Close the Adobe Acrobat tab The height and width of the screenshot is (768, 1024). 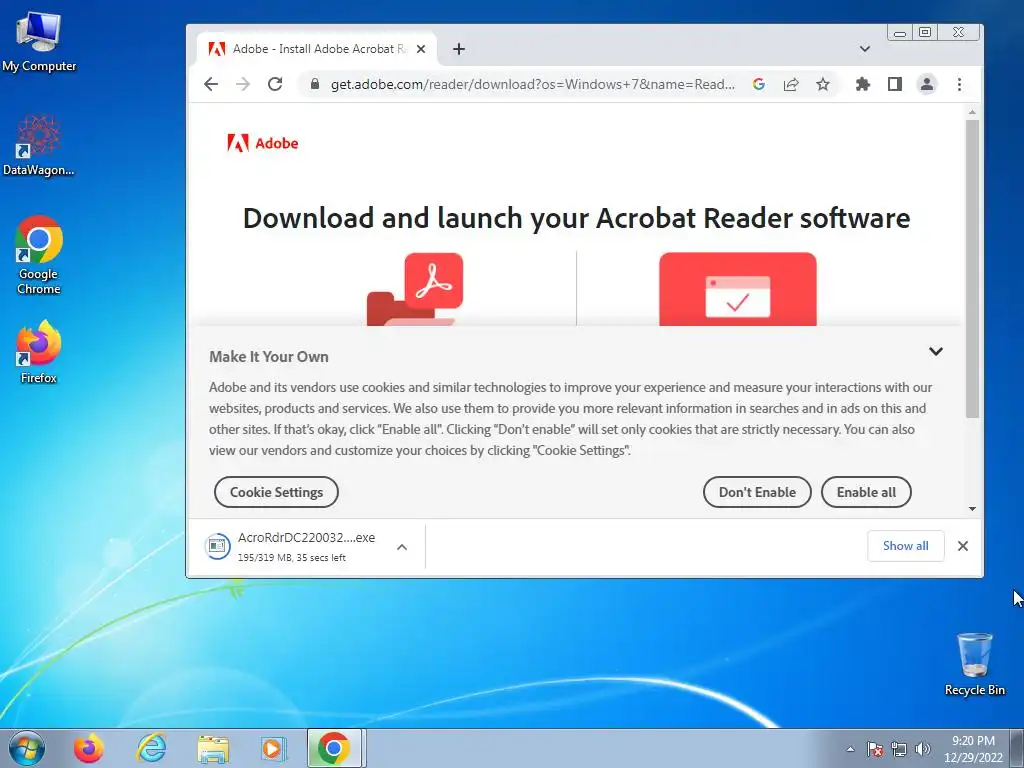tap(421, 49)
